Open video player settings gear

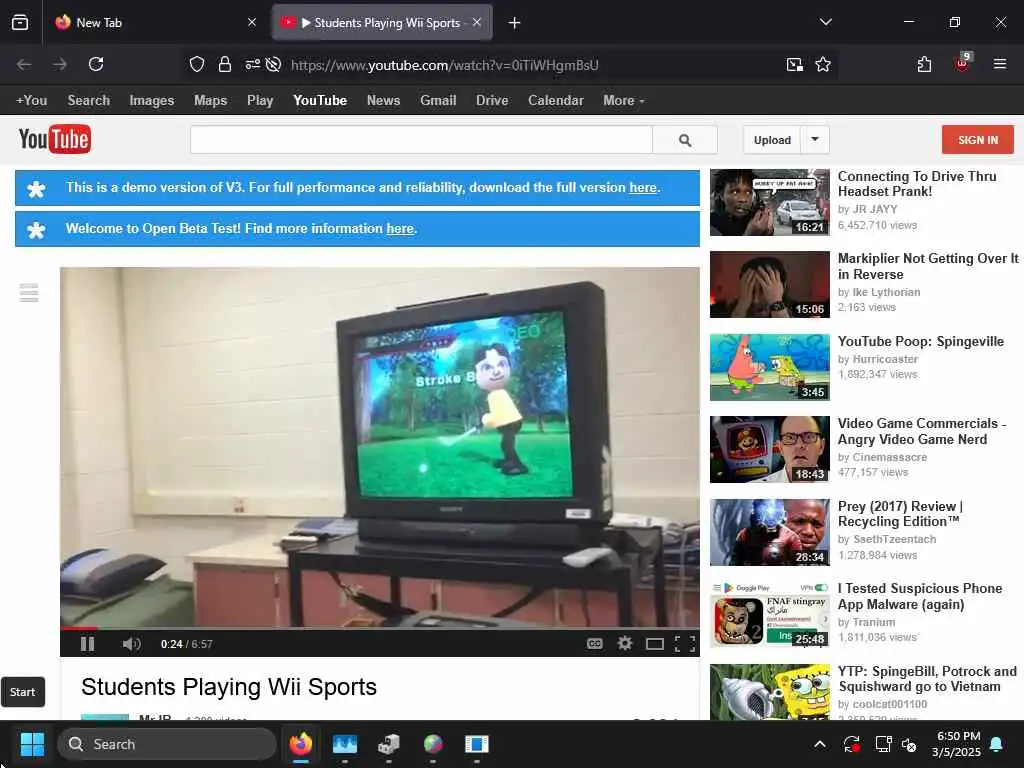tap(625, 644)
